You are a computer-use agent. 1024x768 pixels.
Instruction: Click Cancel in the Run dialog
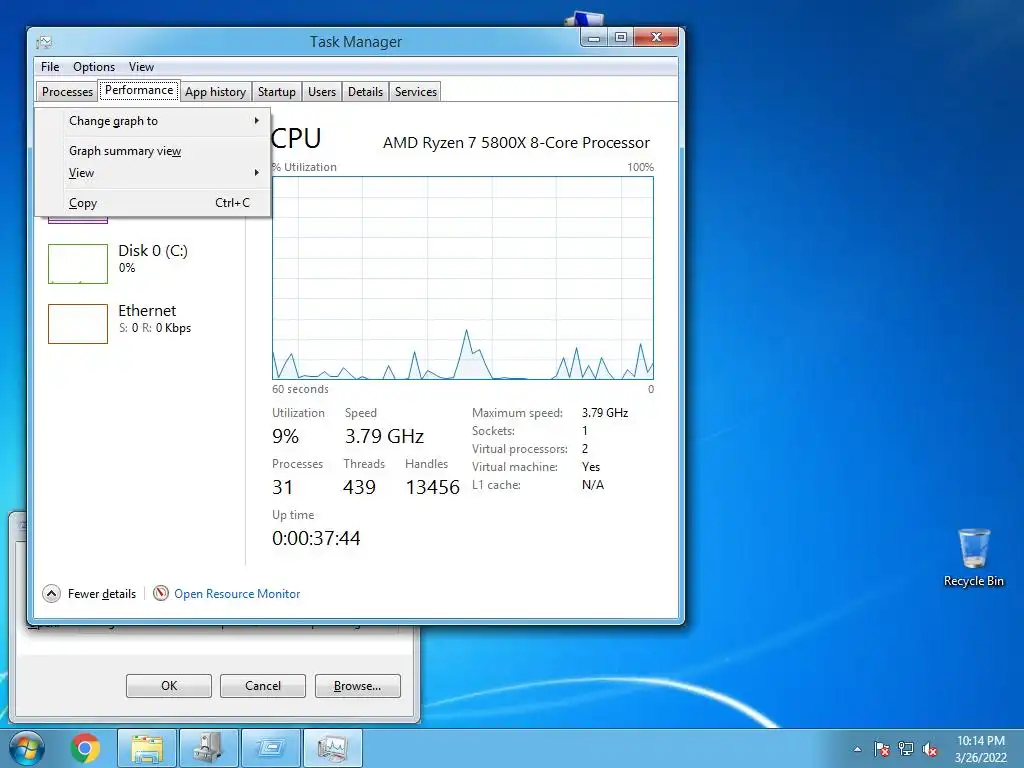click(x=263, y=686)
